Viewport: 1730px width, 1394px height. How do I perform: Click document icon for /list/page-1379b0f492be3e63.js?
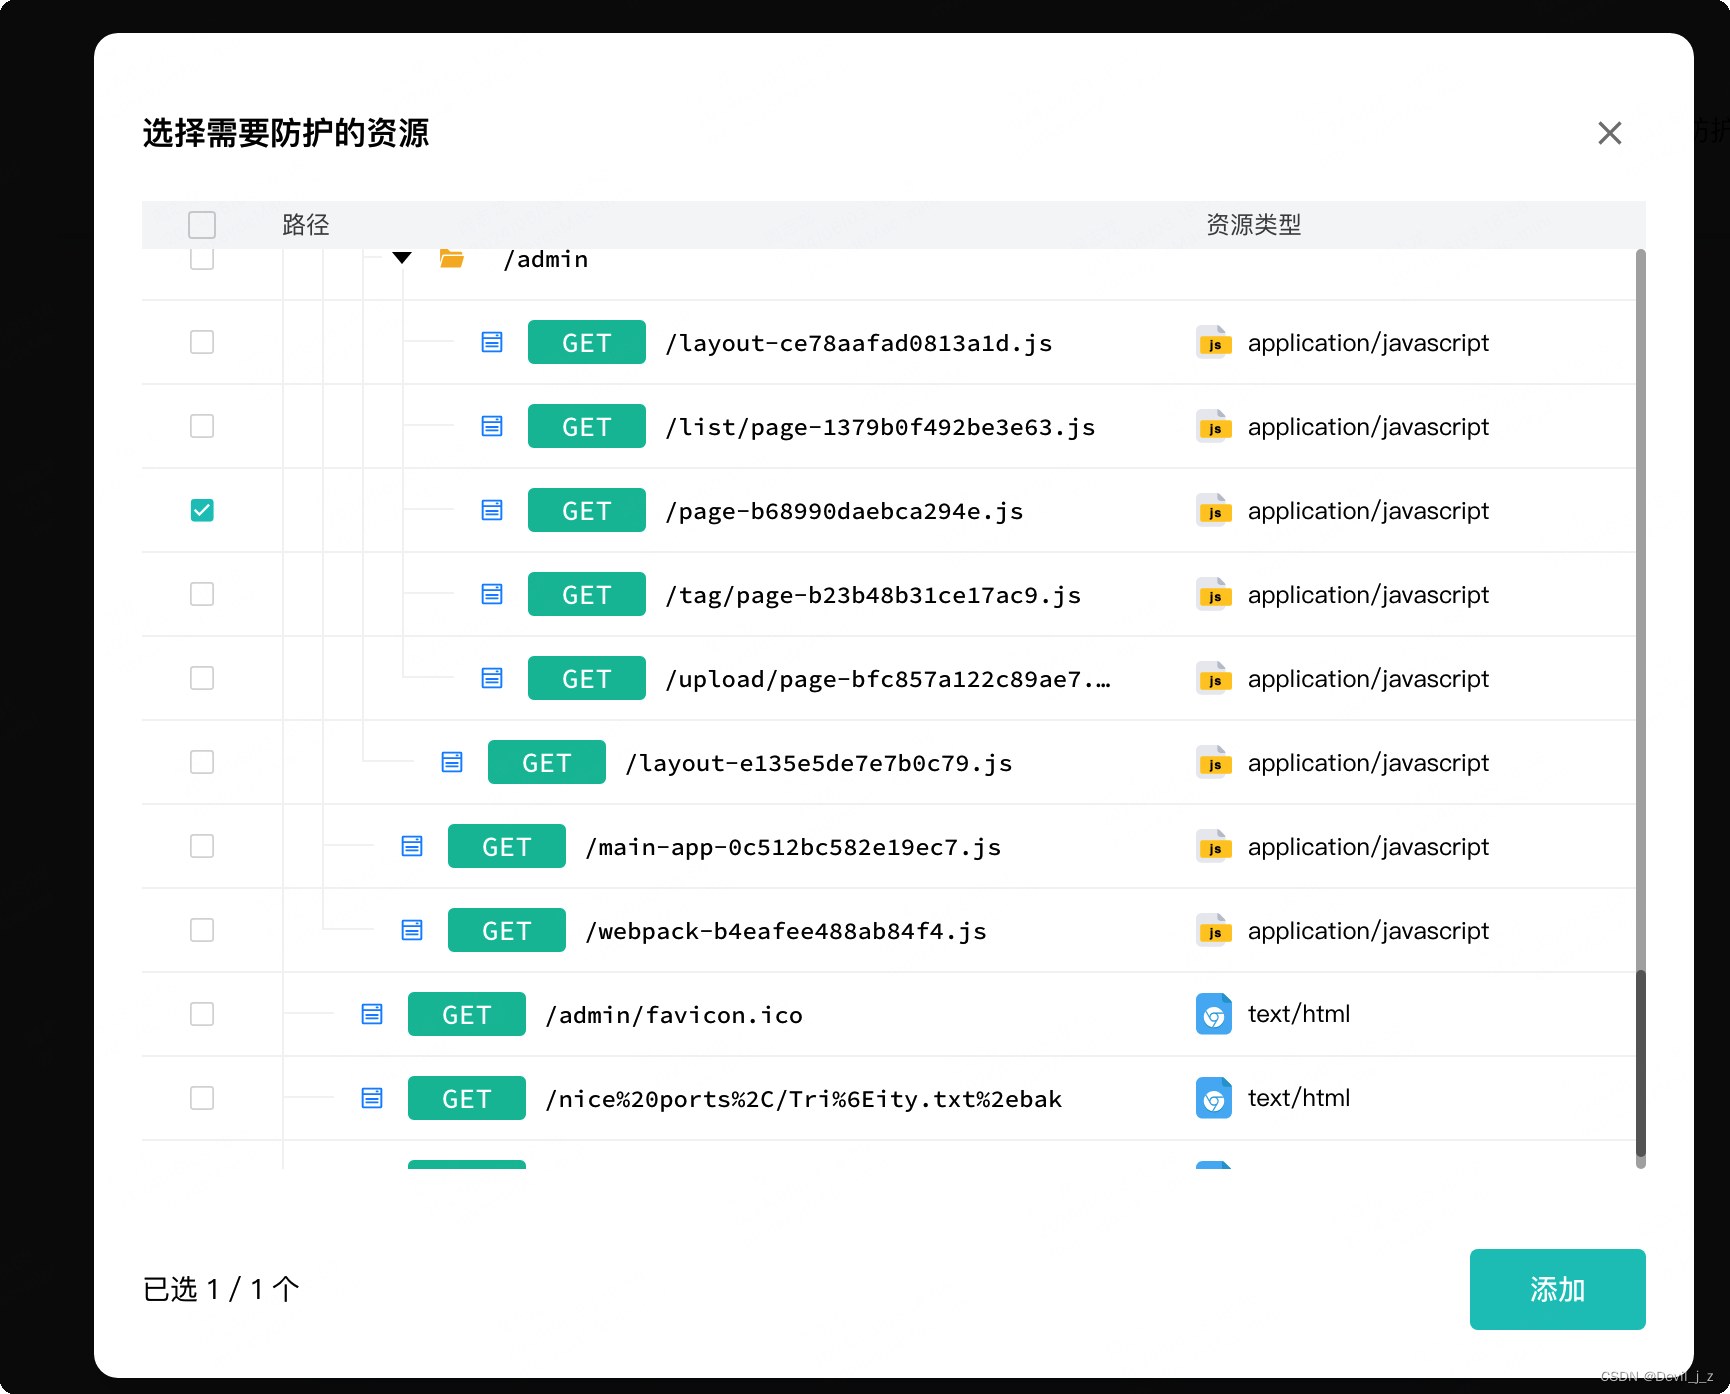pyautogui.click(x=492, y=426)
